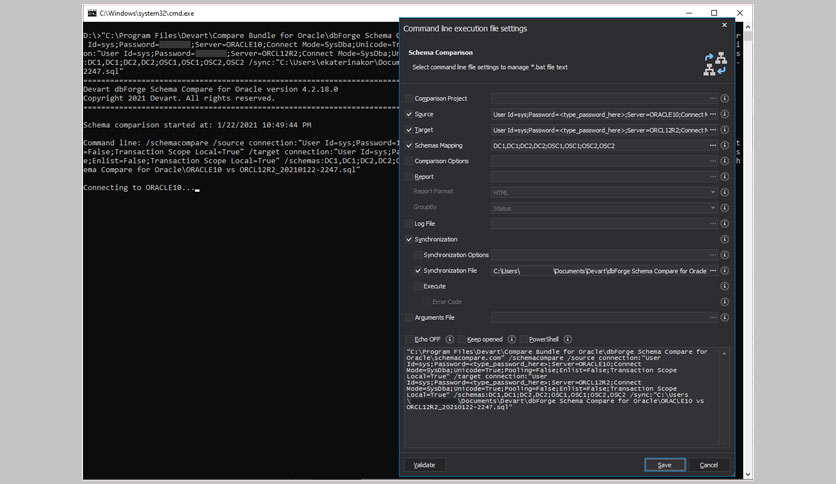This screenshot has height=484, width=836.
Task: Enable the Synchronization Options checkbox
Action: 418,255
